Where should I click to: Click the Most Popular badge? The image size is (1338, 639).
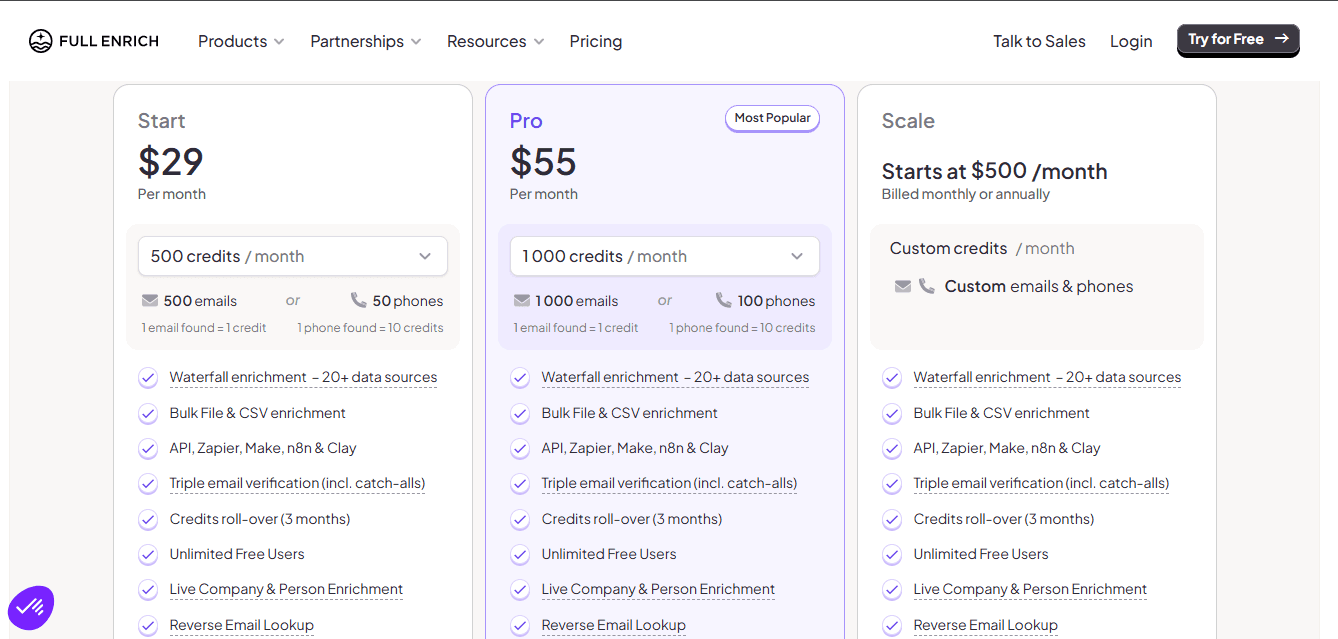[772, 118]
